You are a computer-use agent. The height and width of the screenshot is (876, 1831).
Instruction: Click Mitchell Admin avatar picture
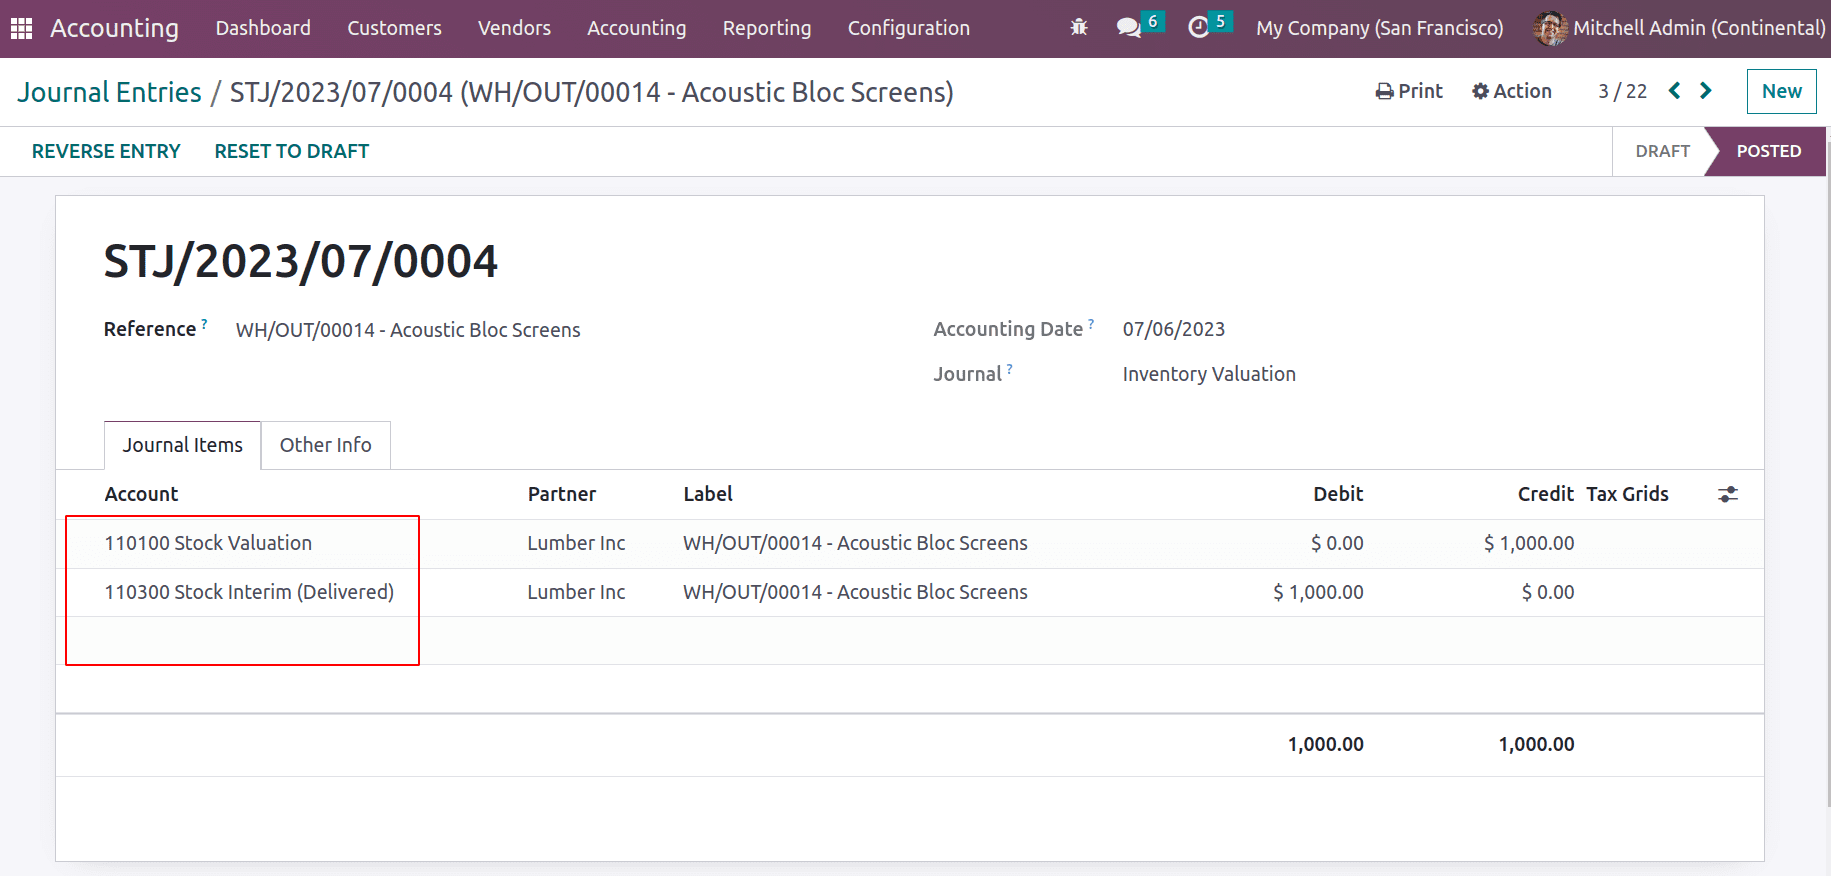point(1550,28)
